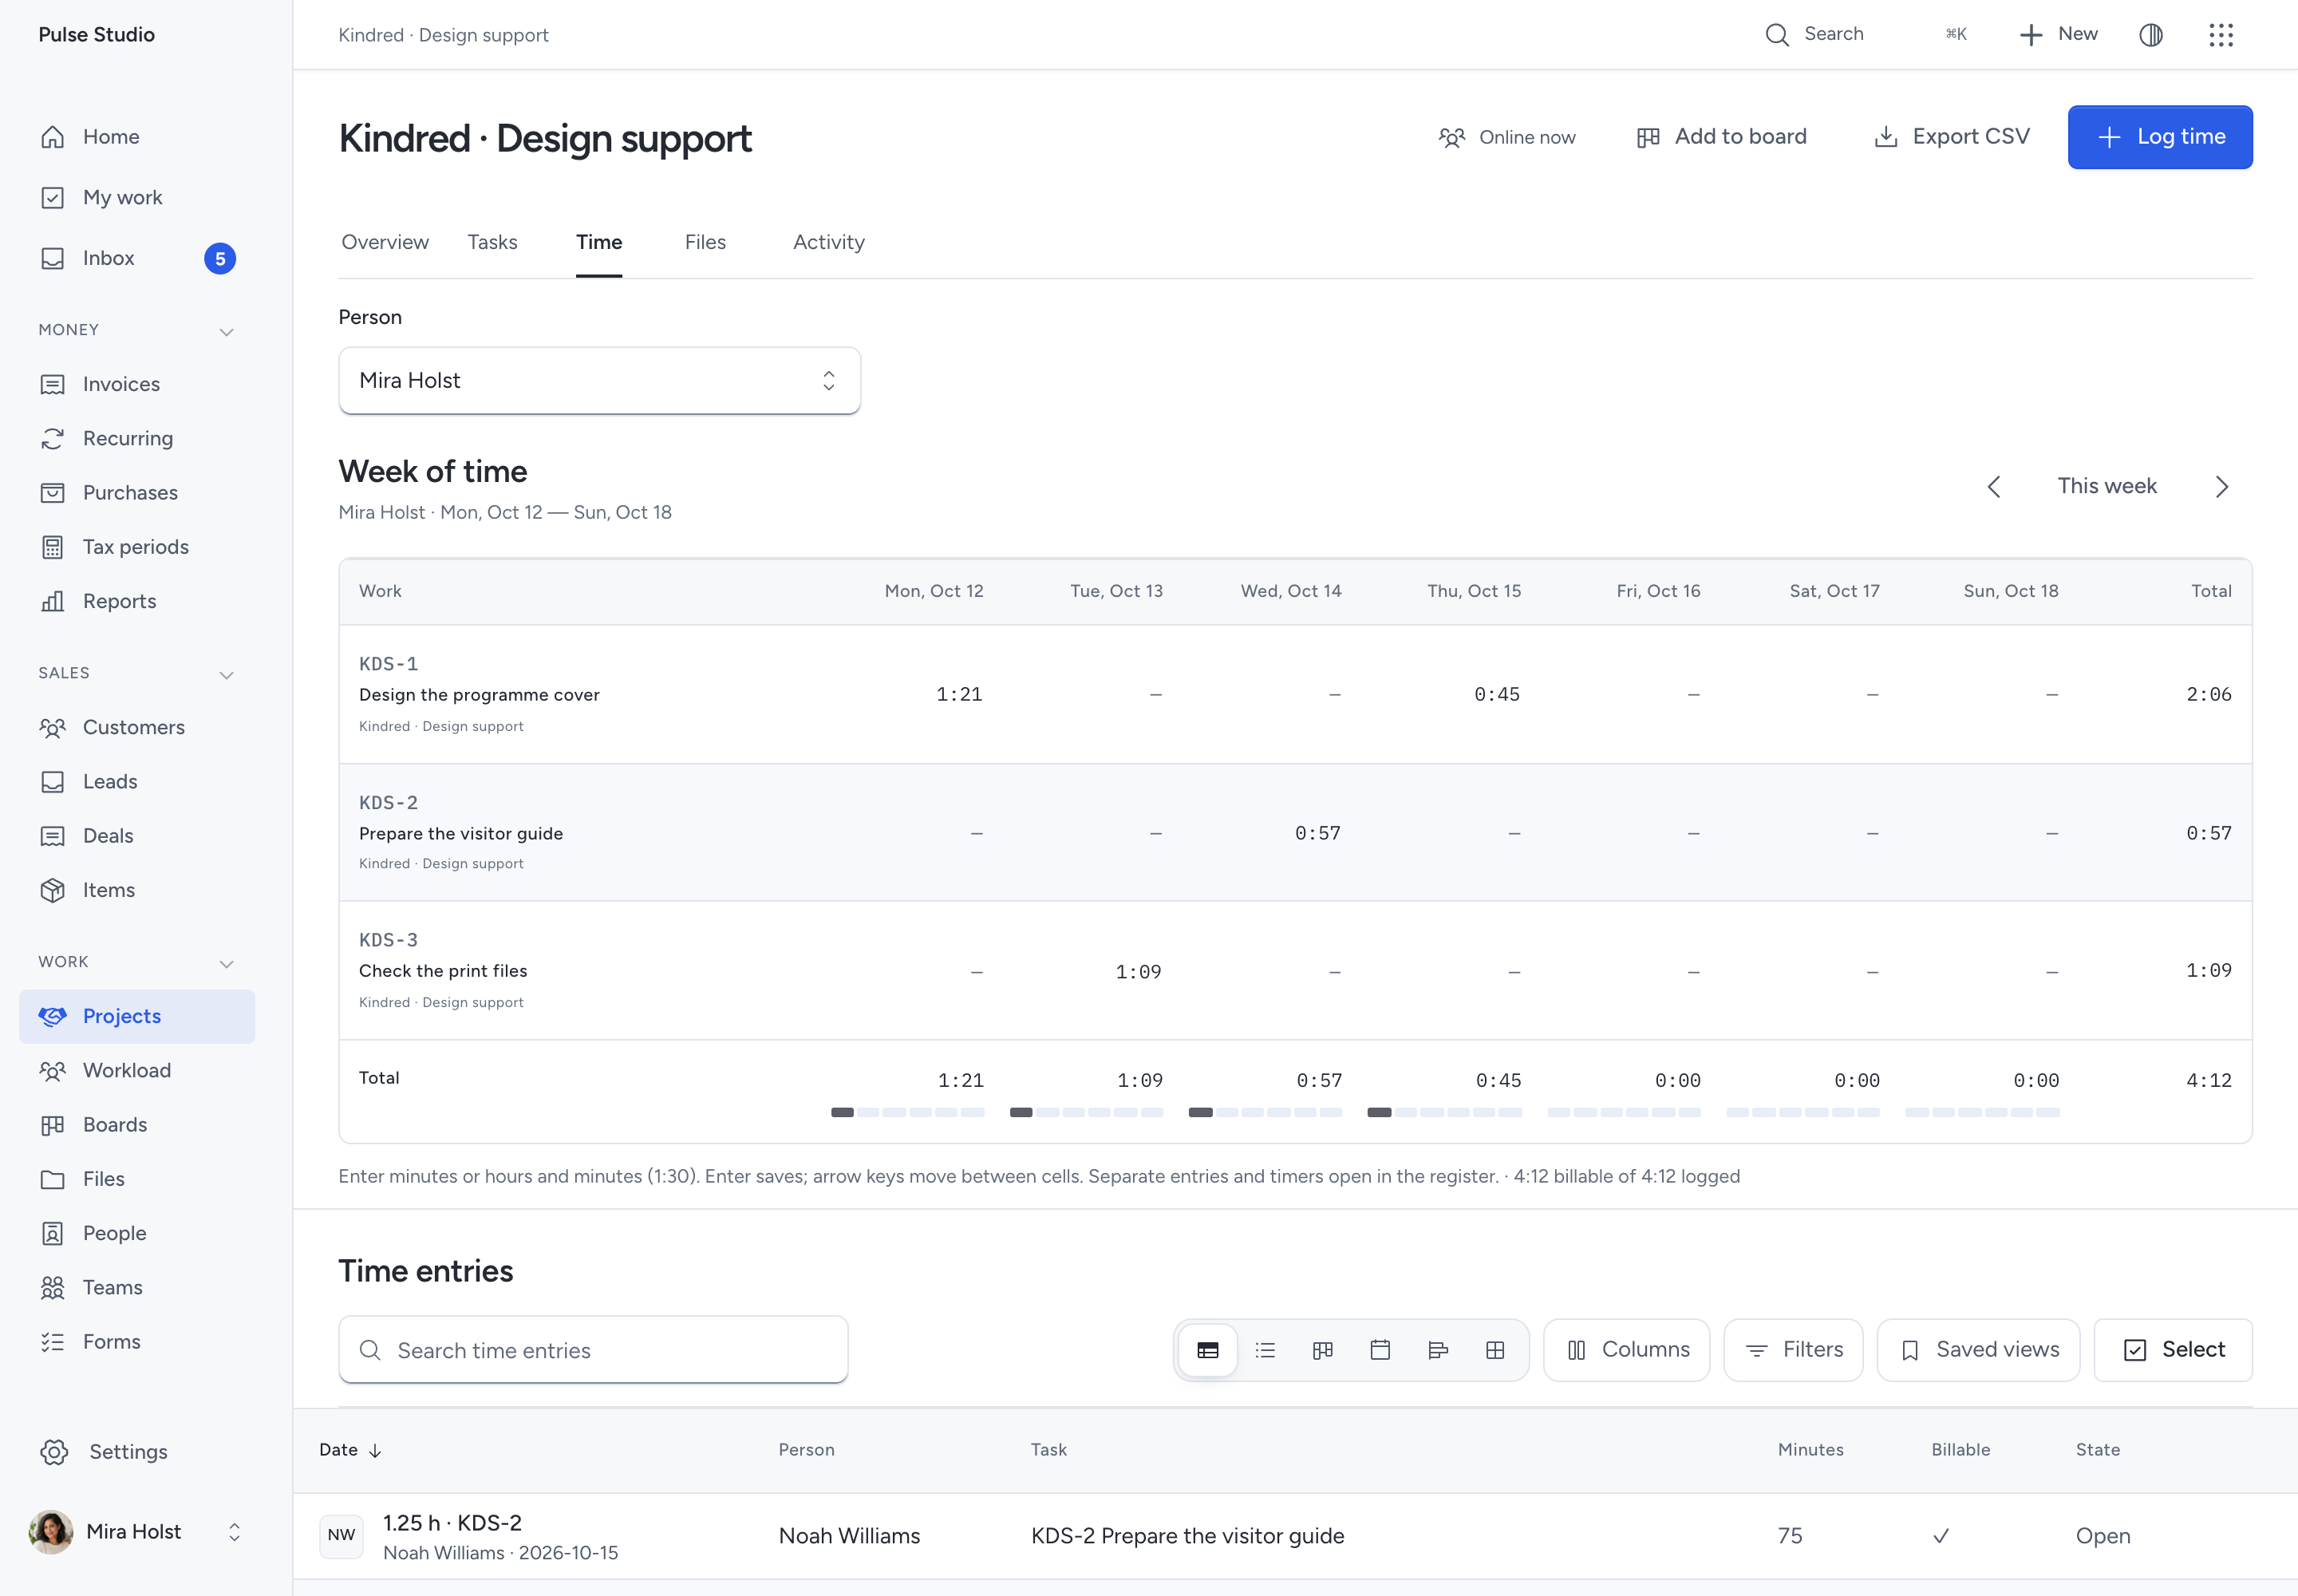Switch to grid view icon
The image size is (2298, 1596).
click(1495, 1350)
